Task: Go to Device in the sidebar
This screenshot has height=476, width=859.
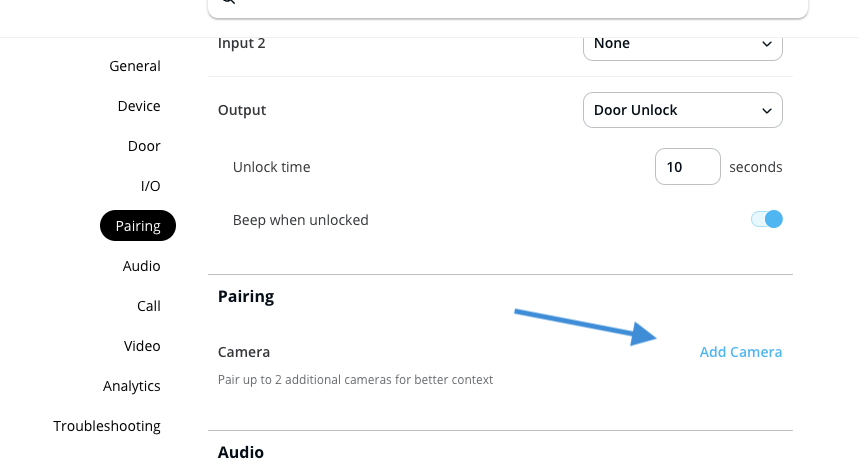Action: [139, 106]
